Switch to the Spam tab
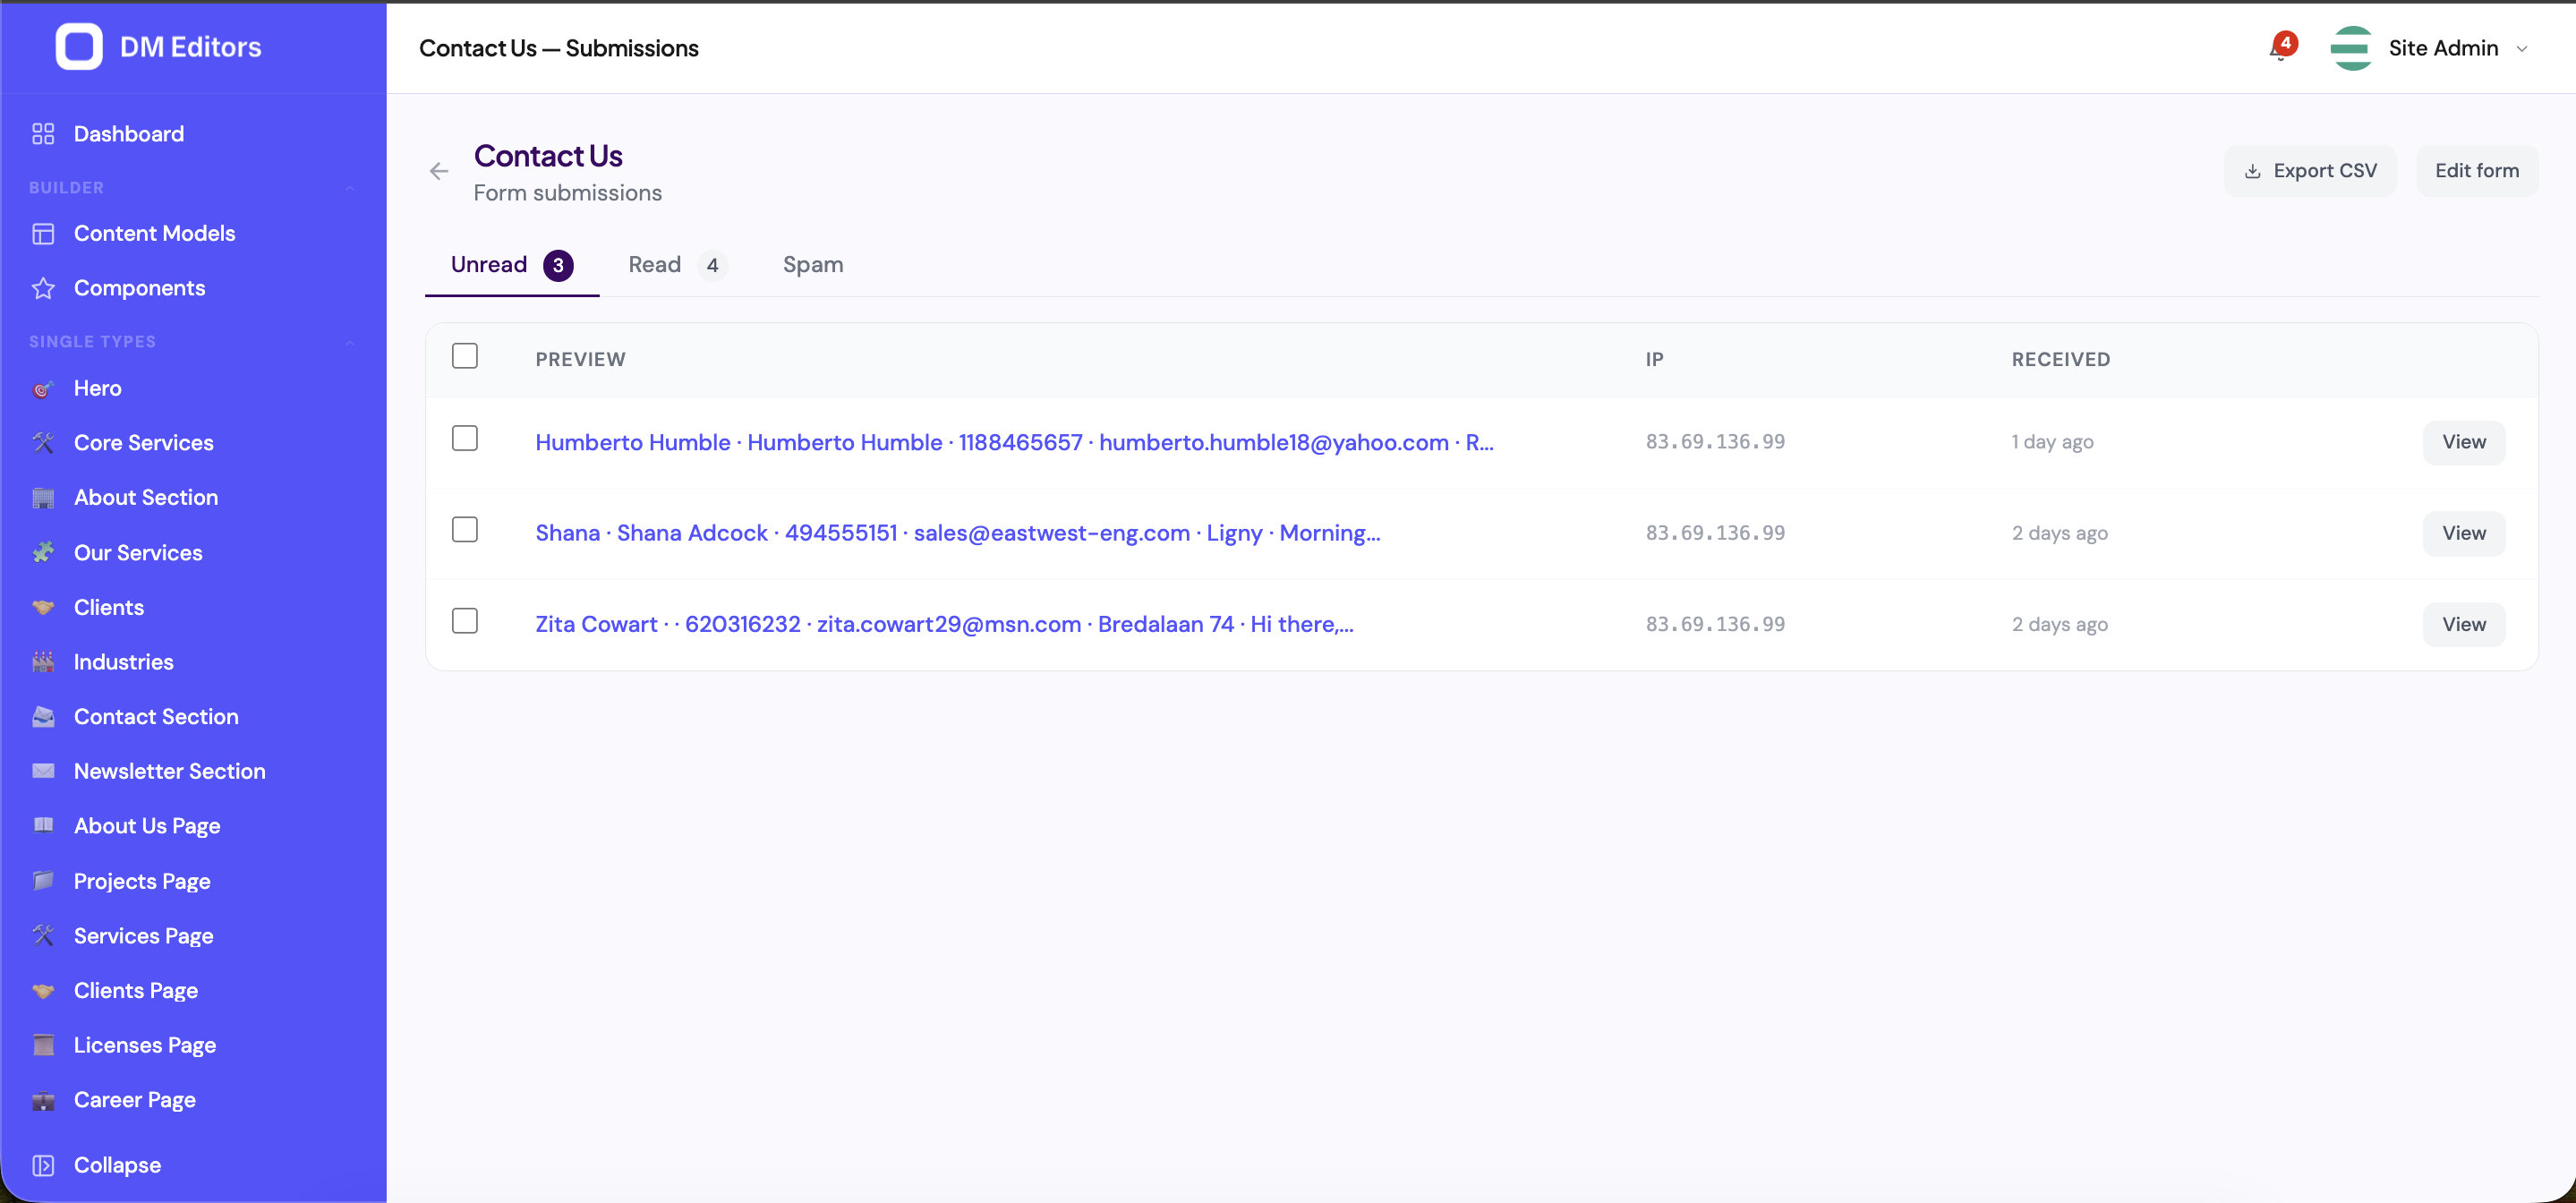 tap(813, 265)
